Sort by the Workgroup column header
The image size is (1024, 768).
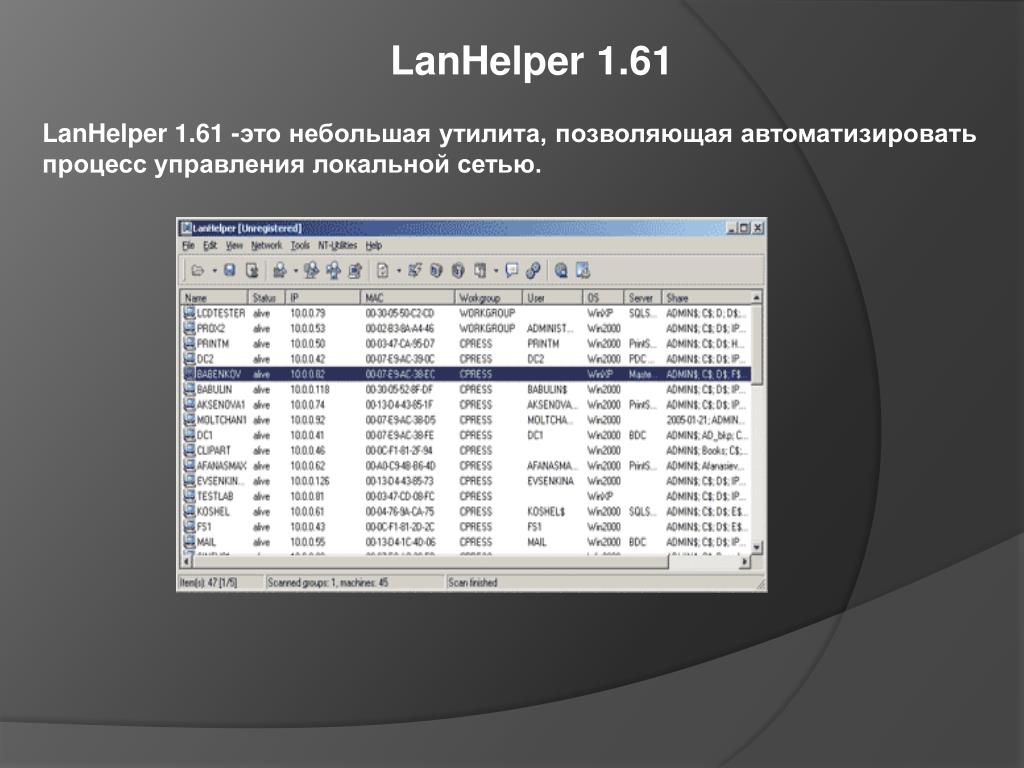pos(488,298)
